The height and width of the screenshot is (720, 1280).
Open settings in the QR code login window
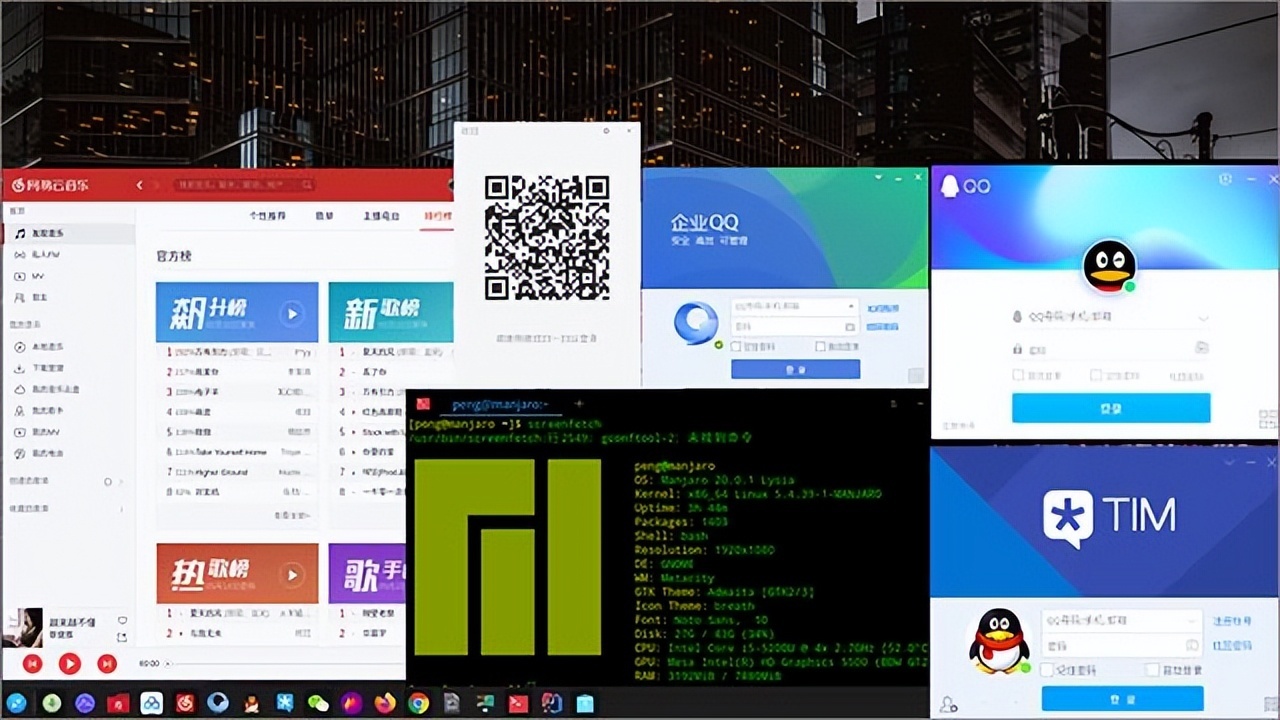(x=606, y=131)
